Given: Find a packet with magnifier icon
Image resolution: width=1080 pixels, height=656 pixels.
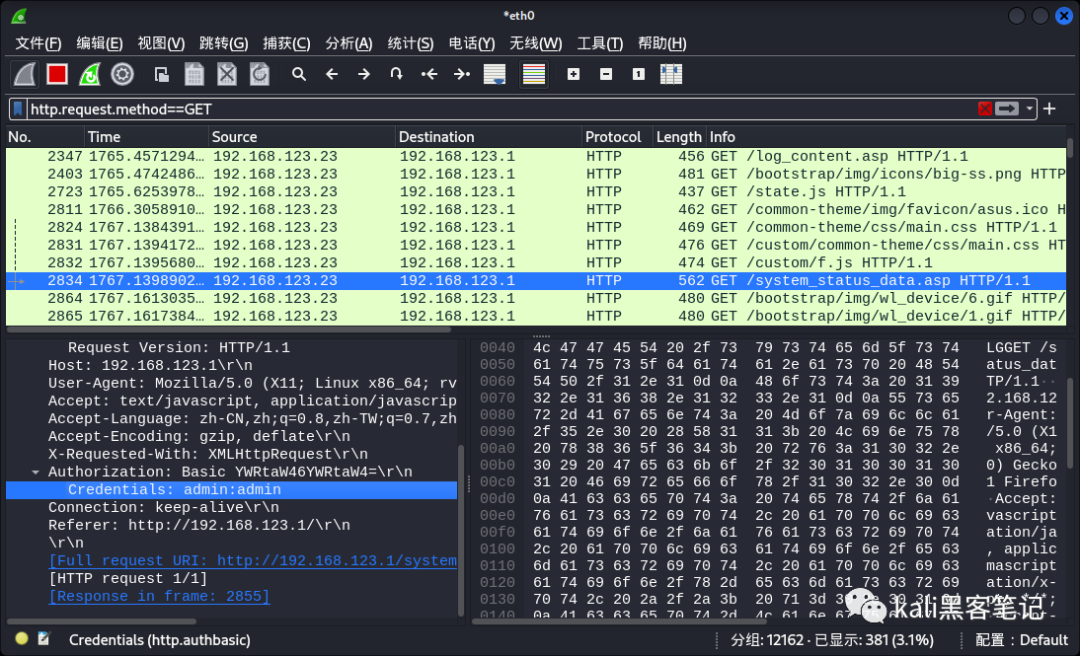Looking at the screenshot, I should pyautogui.click(x=298, y=74).
